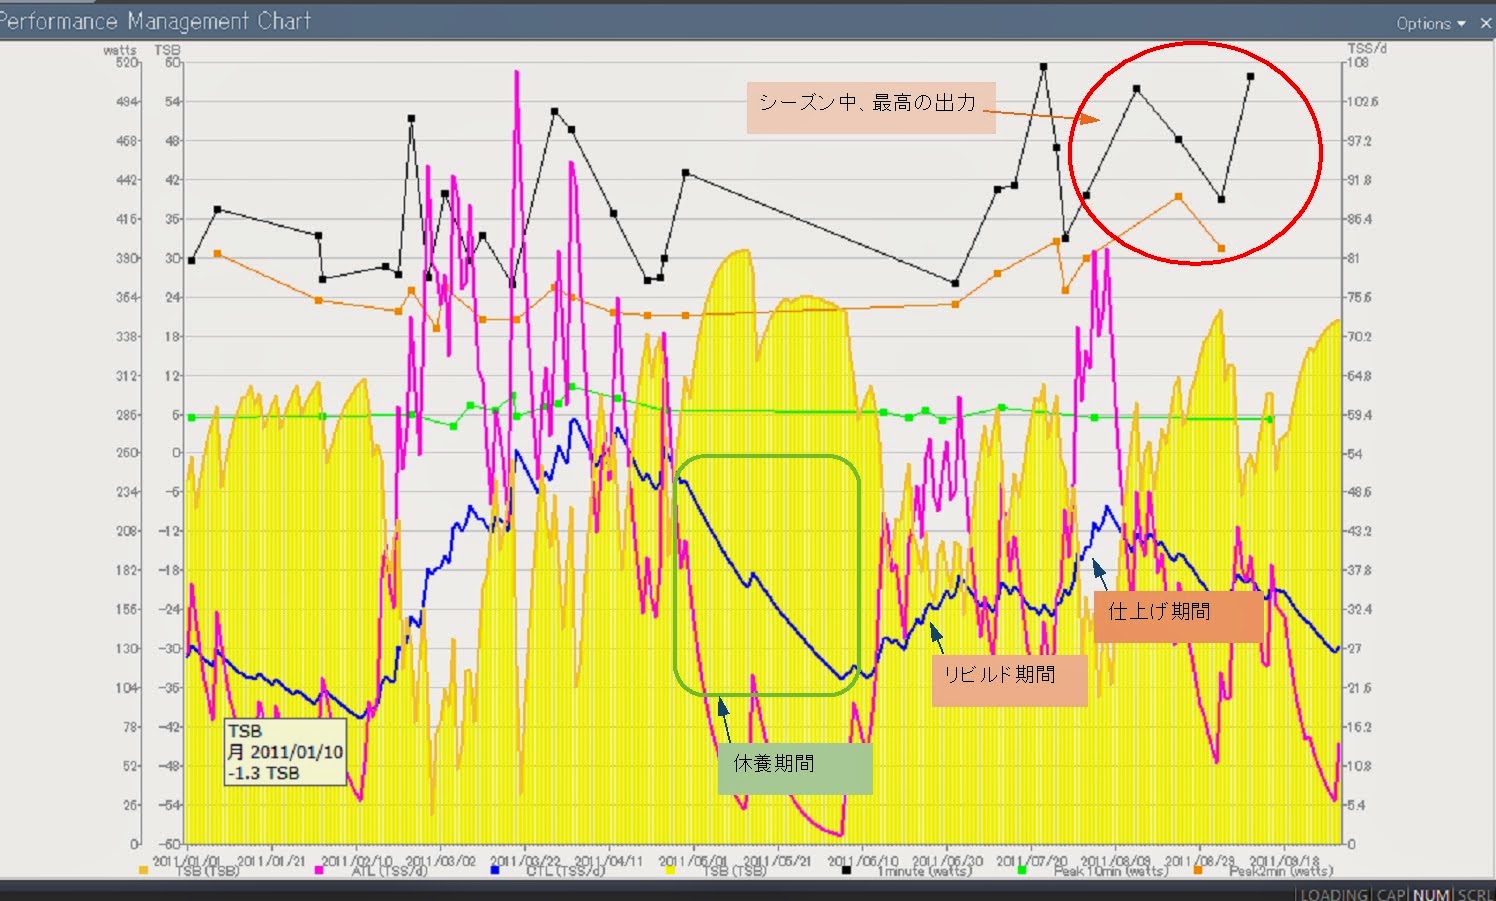
Task: Select the orange Peak2min legend marker
Action: pos(1197,871)
